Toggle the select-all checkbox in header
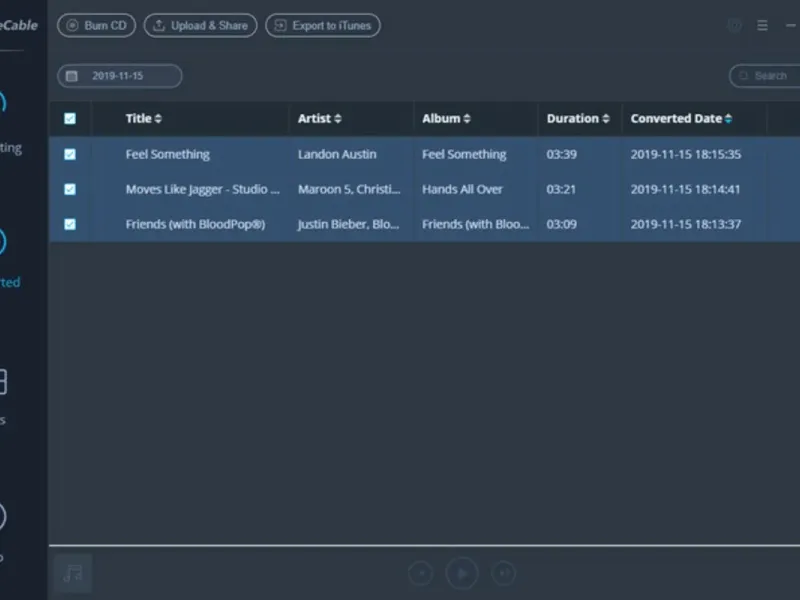 70,119
